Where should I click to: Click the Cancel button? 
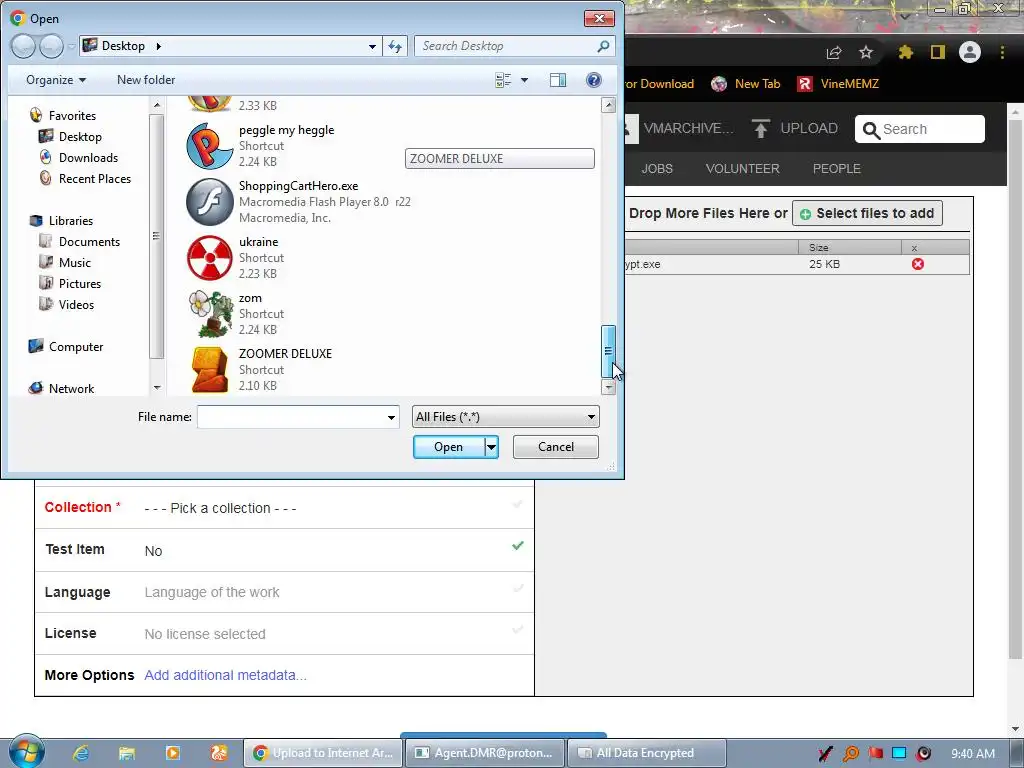pos(556,447)
